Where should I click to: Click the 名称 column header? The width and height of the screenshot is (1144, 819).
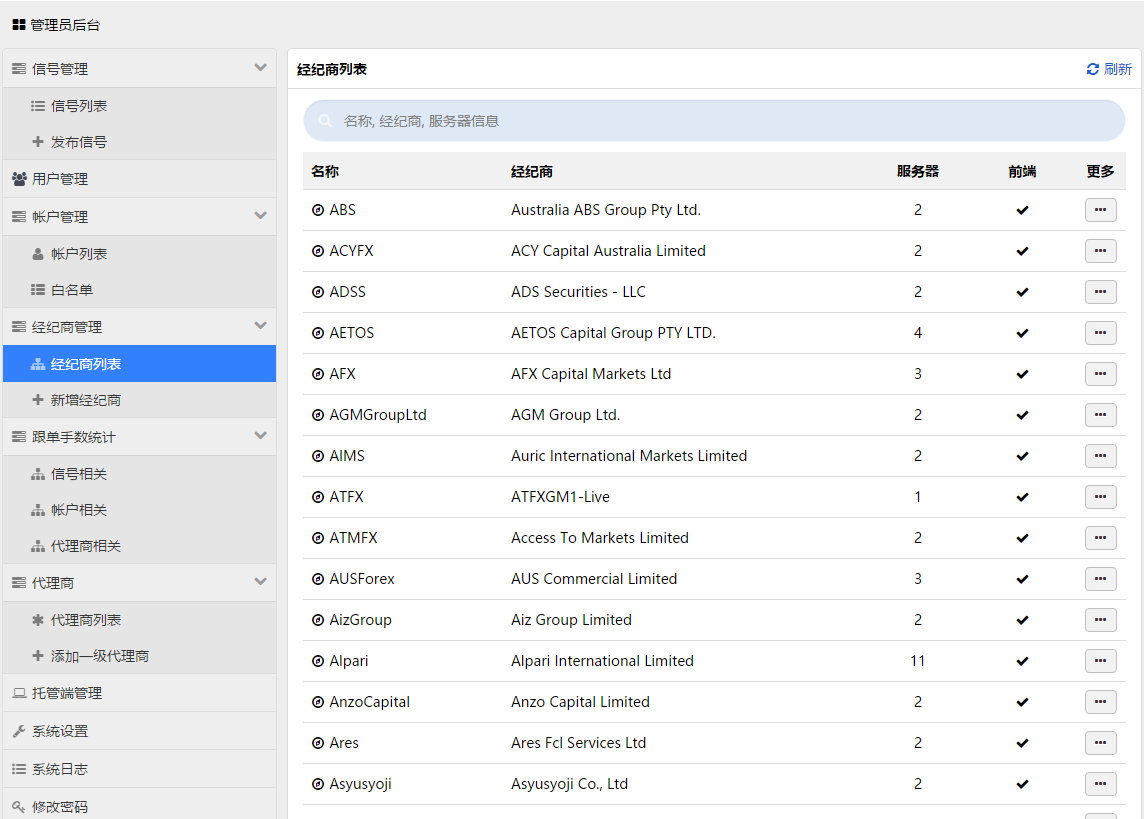(325, 171)
